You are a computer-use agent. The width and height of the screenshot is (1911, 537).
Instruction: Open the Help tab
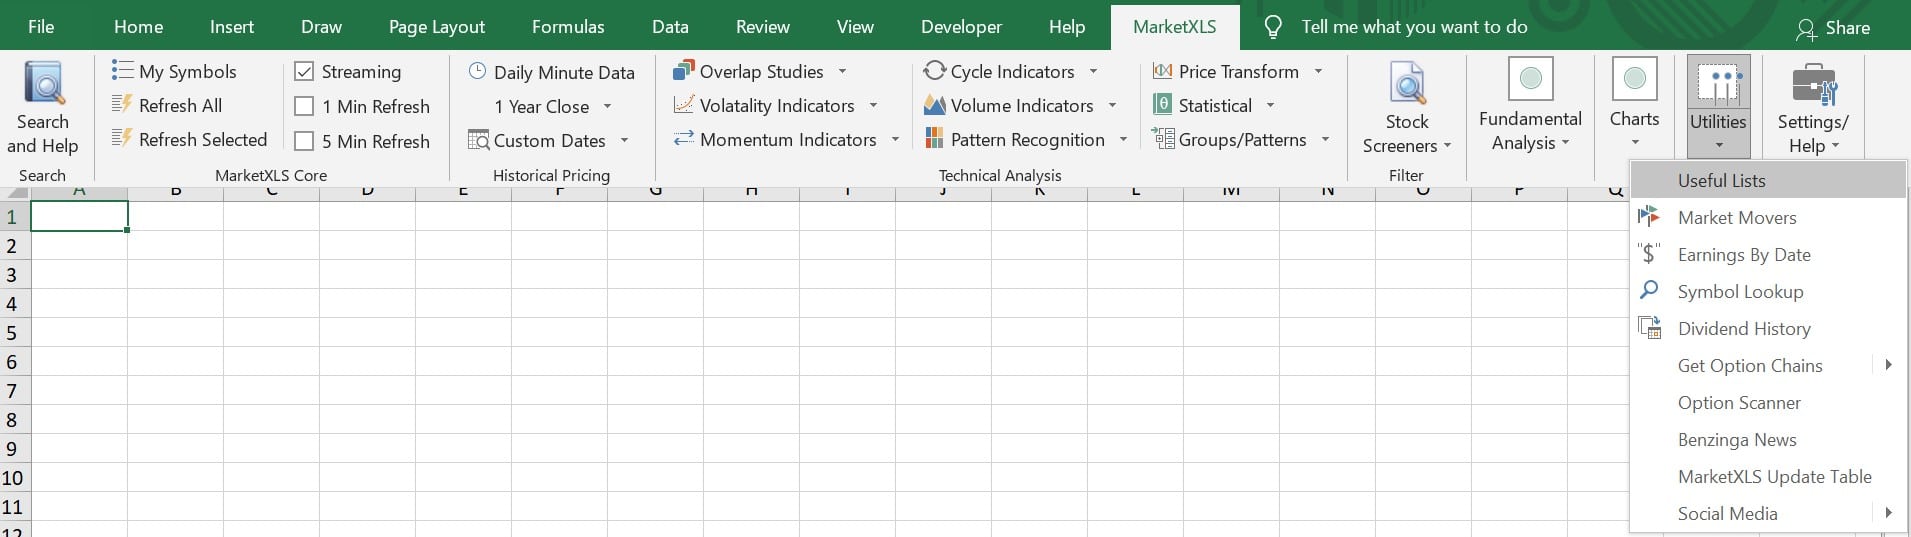[1067, 27]
